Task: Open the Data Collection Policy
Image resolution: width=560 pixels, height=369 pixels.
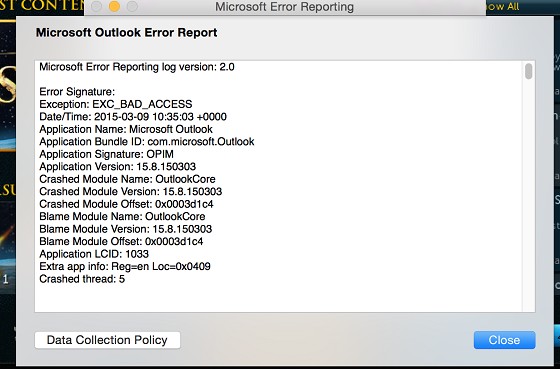Action: [x=107, y=340]
